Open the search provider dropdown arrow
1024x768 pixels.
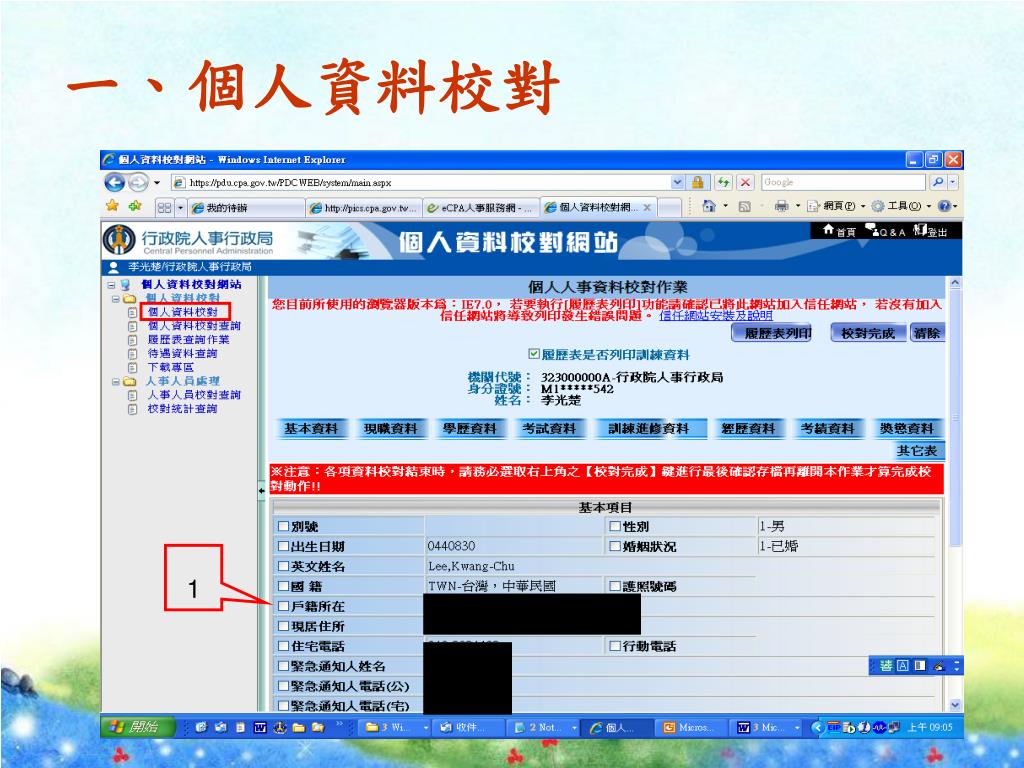[x=953, y=182]
